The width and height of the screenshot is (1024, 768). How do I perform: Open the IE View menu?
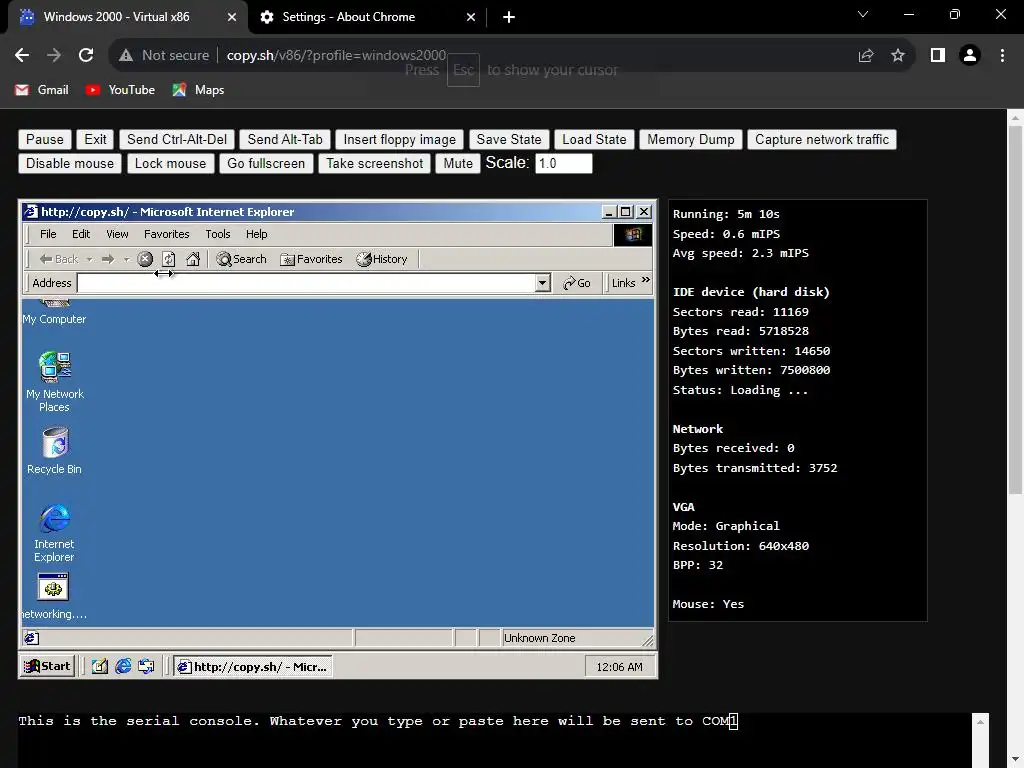click(x=117, y=234)
